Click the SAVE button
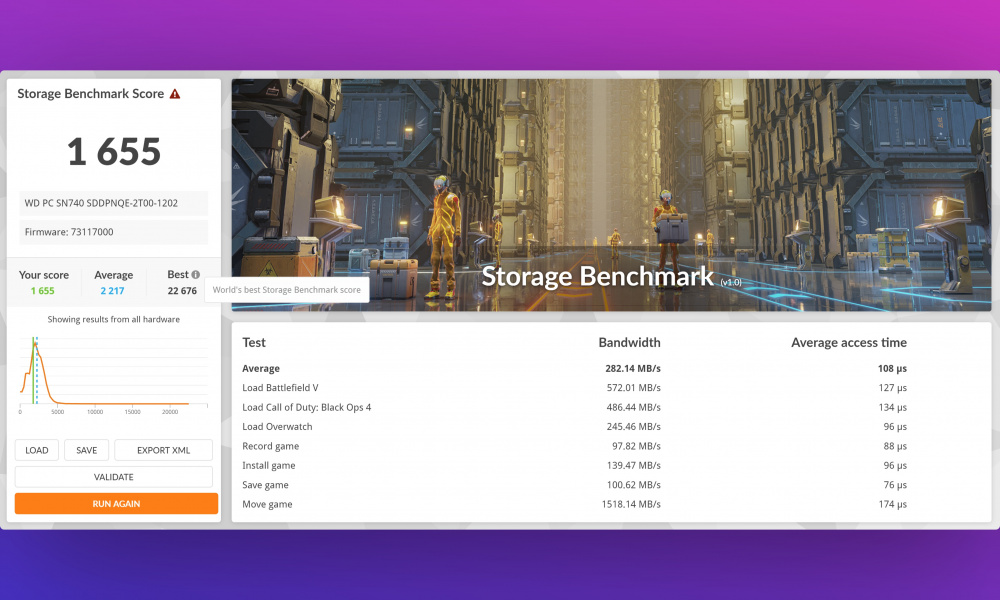Viewport: 1000px width, 600px height. (87, 450)
